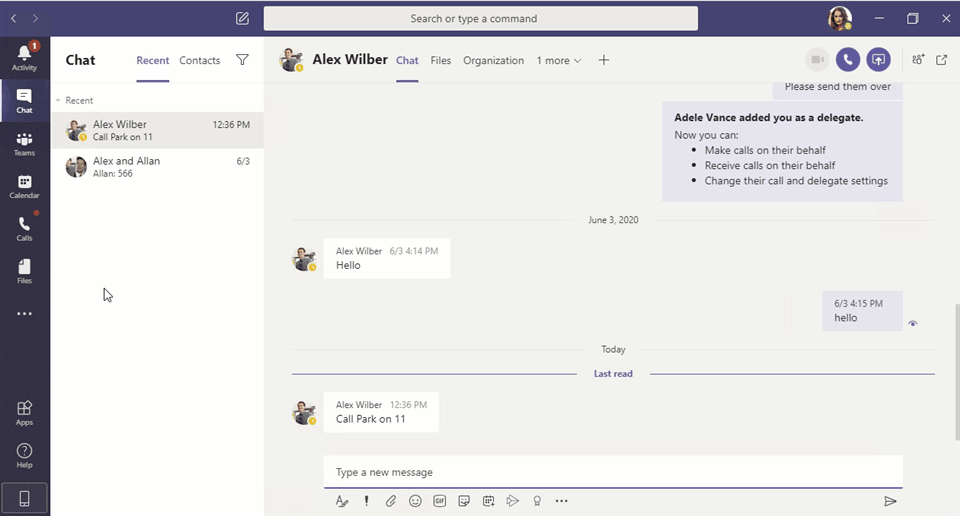Open the Activity feed

point(24,58)
